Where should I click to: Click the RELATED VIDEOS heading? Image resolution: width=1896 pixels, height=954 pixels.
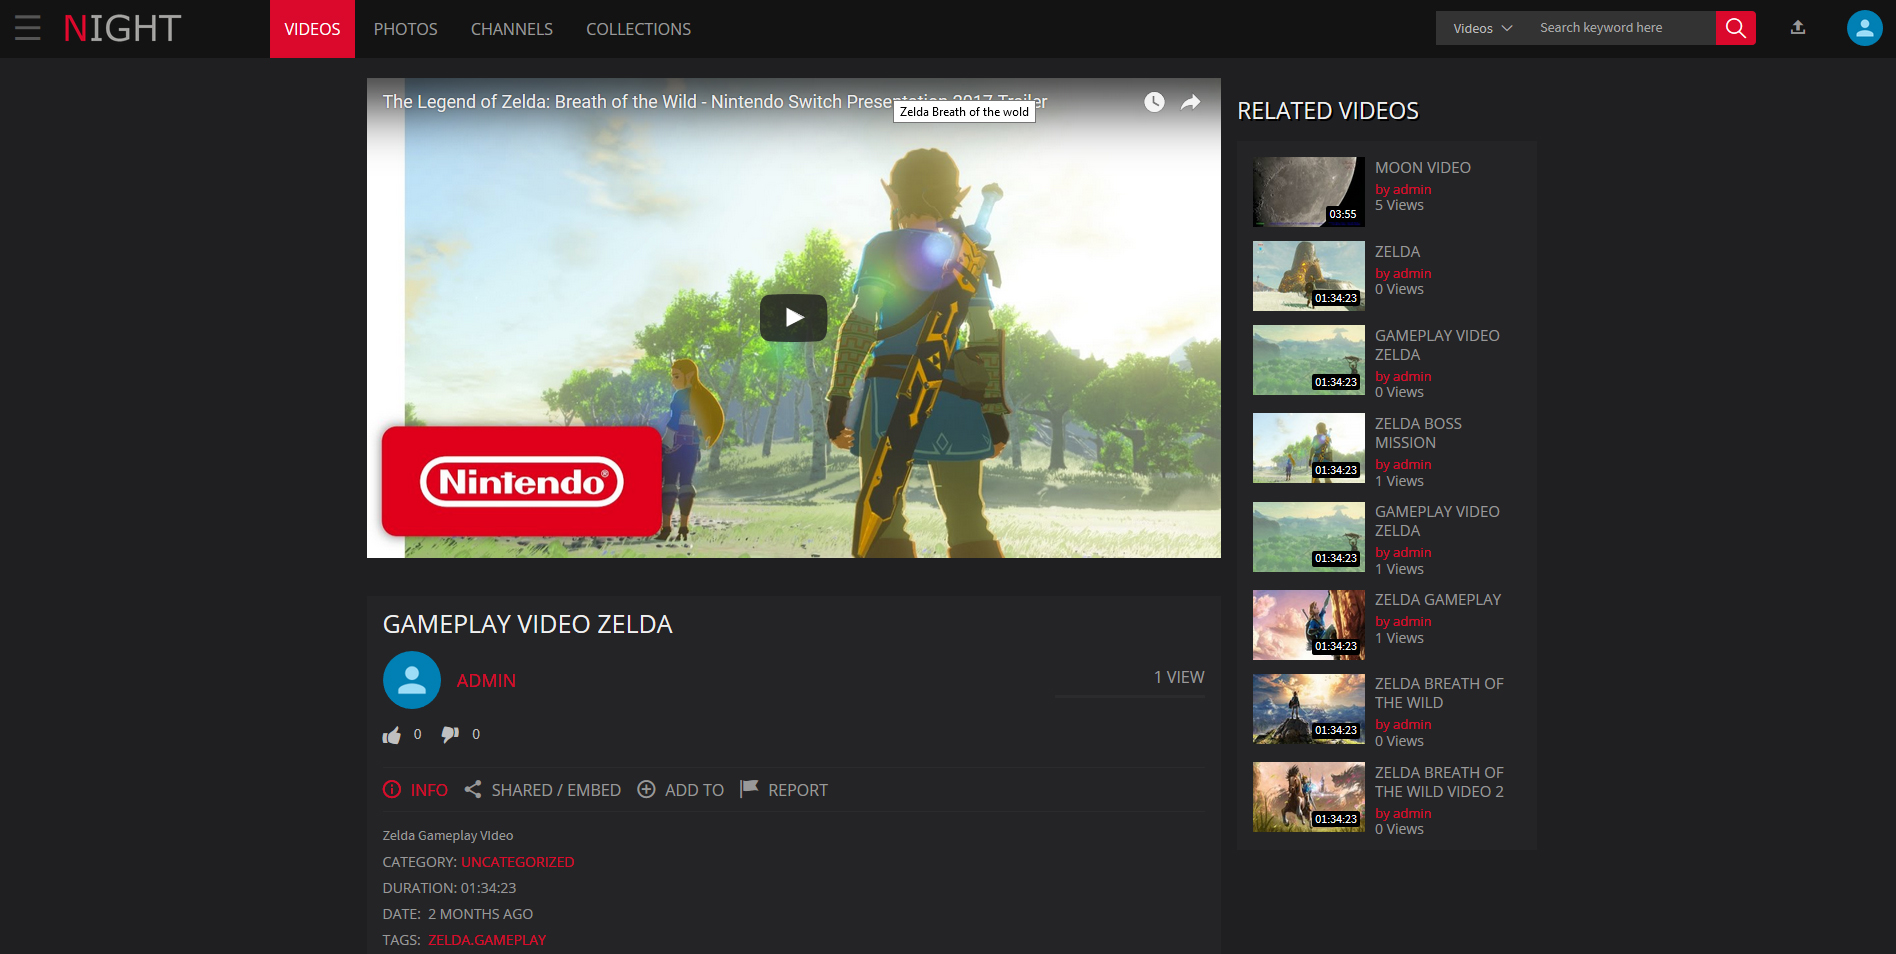(x=1328, y=111)
